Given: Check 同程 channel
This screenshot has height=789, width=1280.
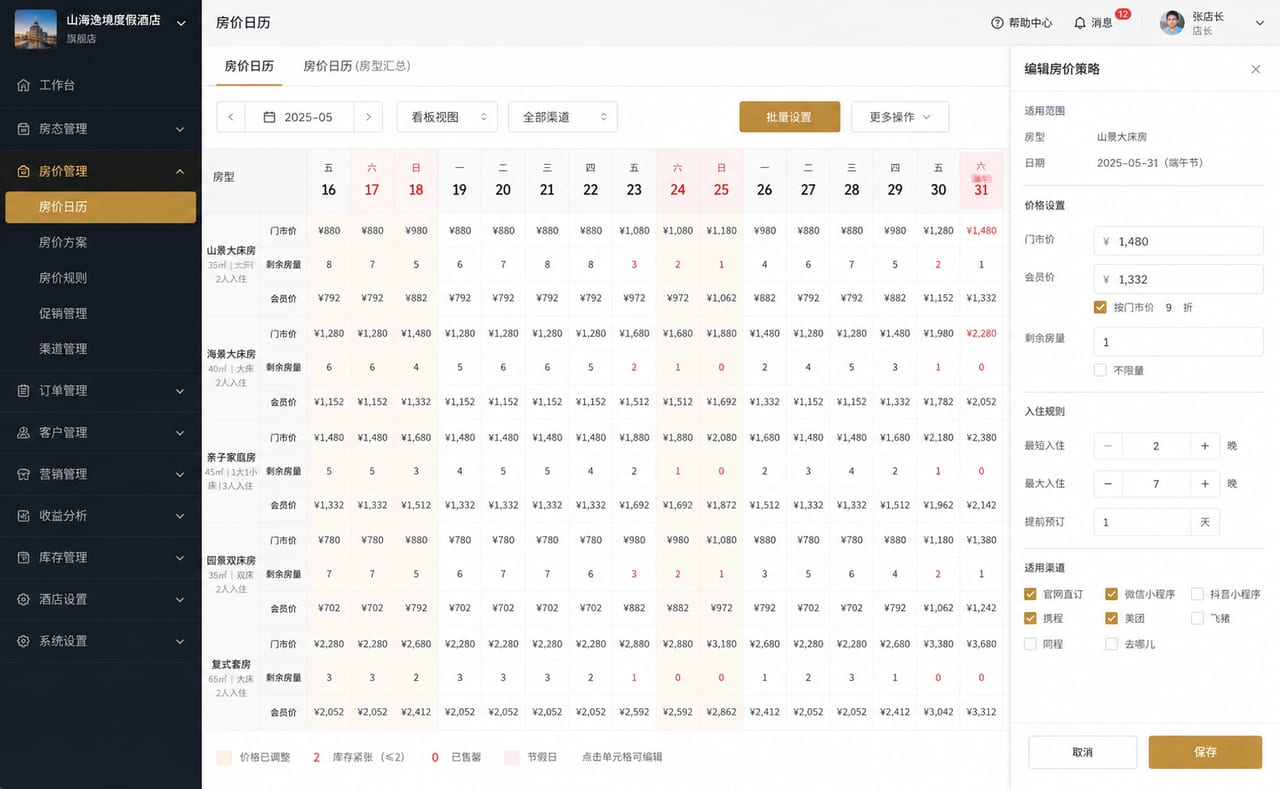Looking at the screenshot, I should tap(1031, 644).
